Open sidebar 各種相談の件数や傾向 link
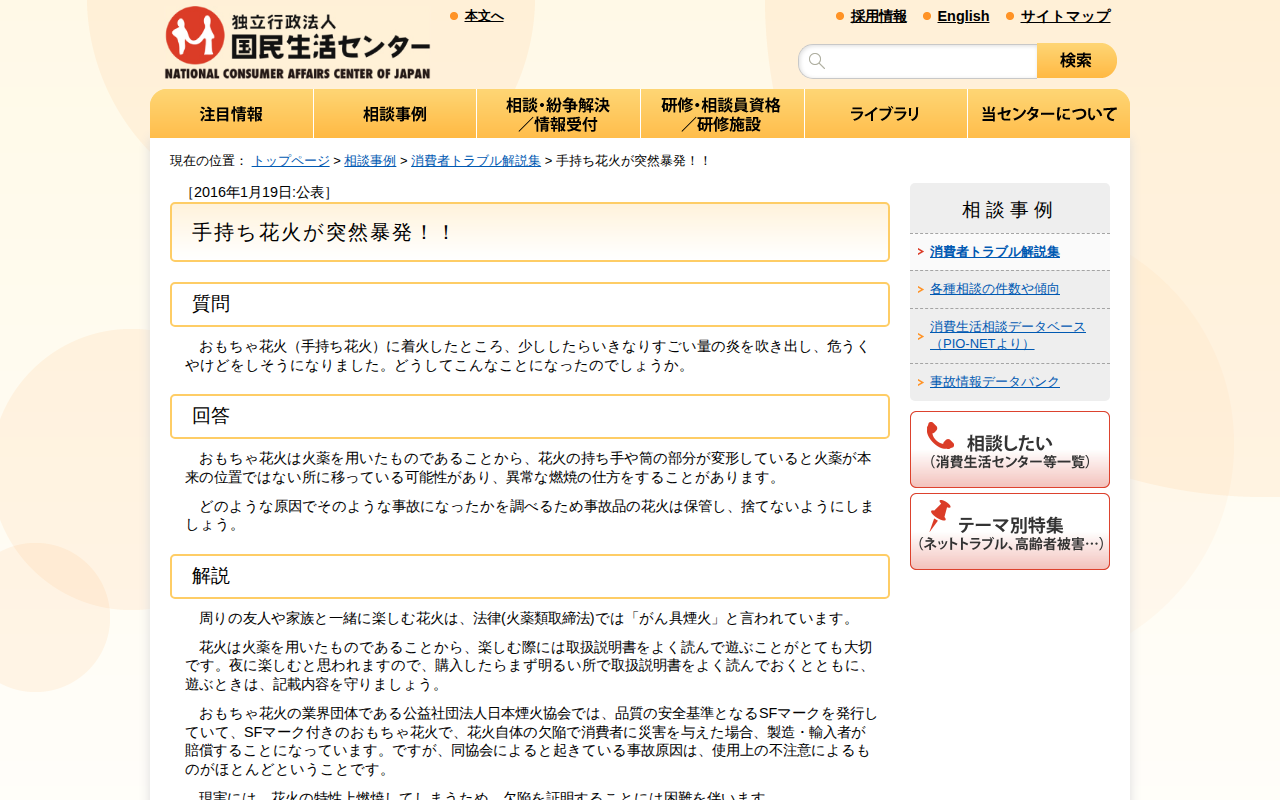1280x800 pixels. [x=995, y=289]
